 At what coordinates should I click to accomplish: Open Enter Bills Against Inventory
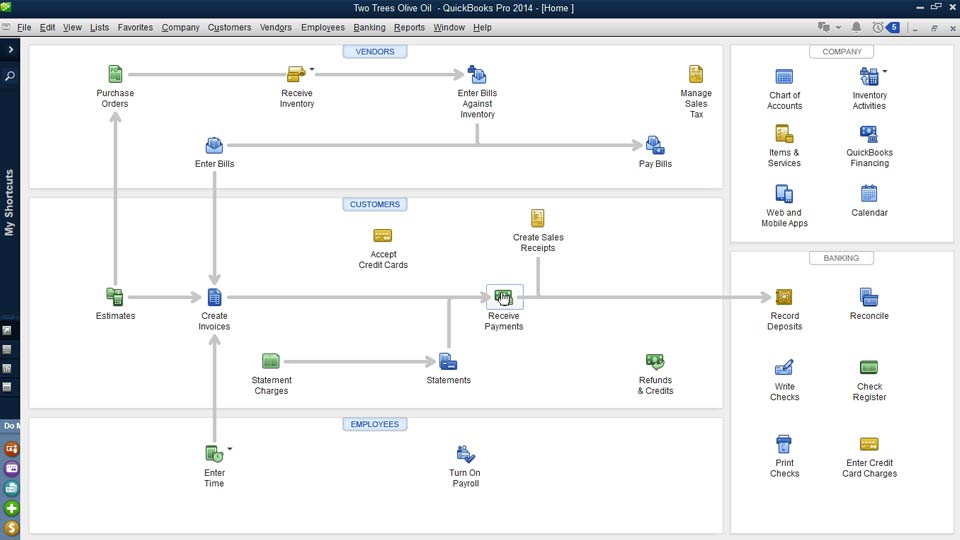coord(477,75)
